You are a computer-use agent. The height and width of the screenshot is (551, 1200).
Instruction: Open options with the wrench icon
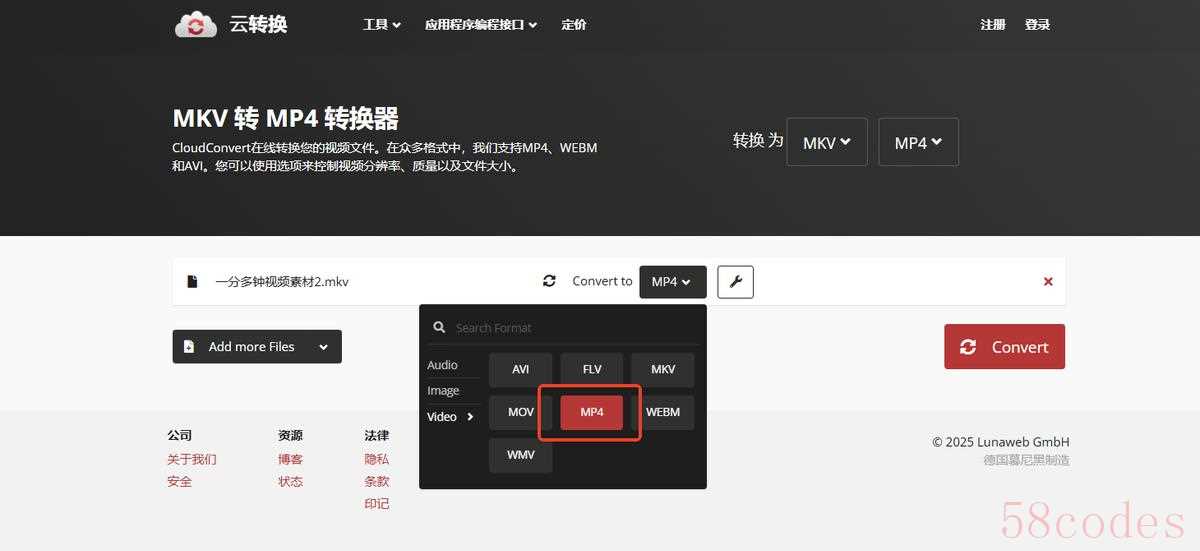pos(735,282)
